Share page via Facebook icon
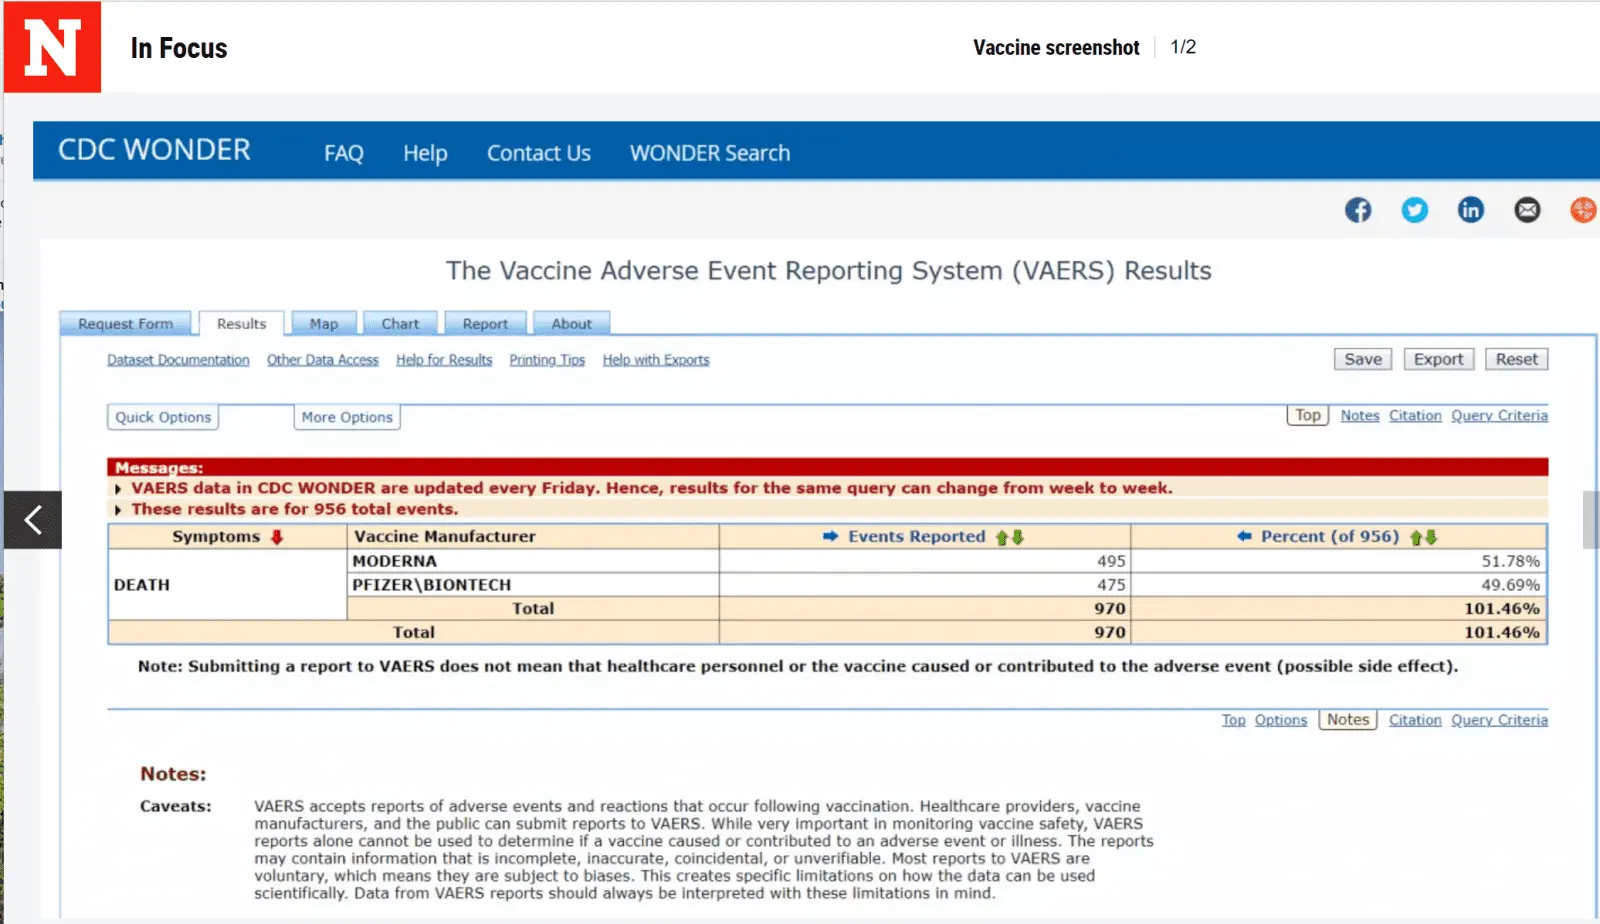The width and height of the screenshot is (1600, 924). click(1357, 210)
